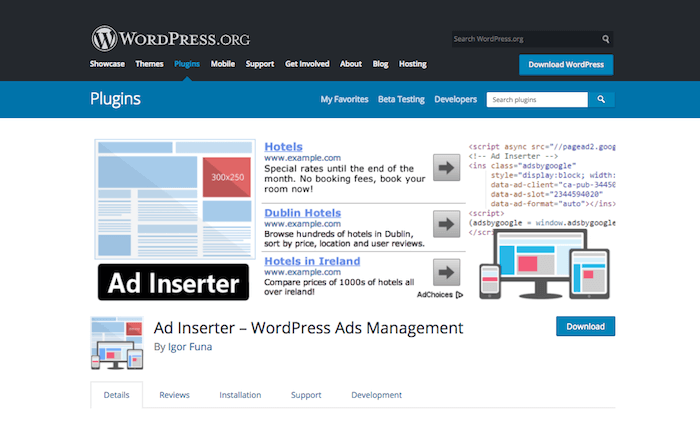Viewport: 700px width, 428px height.
Task: Open Beta Testing link
Action: pos(401,99)
